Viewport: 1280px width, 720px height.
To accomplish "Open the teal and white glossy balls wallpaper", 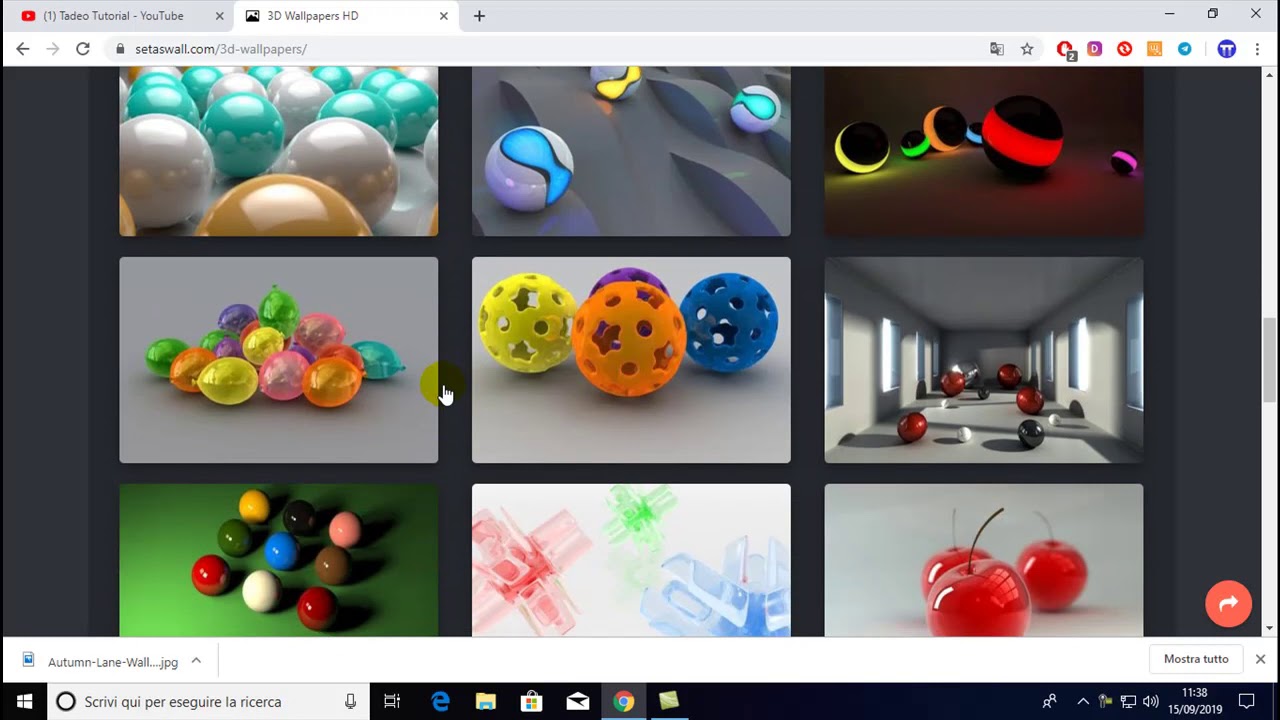I will [x=279, y=151].
